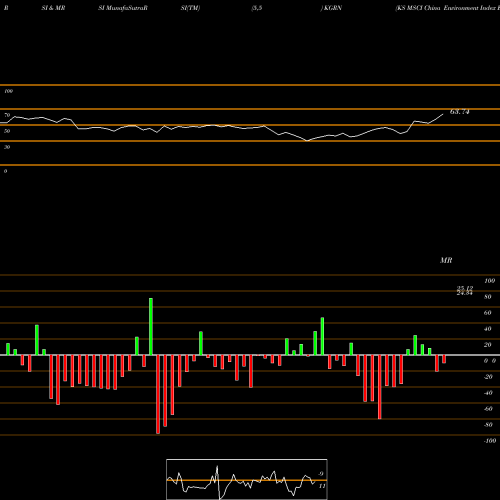
Task: Select the deepest red histogram bar
Action: tap(158, 394)
